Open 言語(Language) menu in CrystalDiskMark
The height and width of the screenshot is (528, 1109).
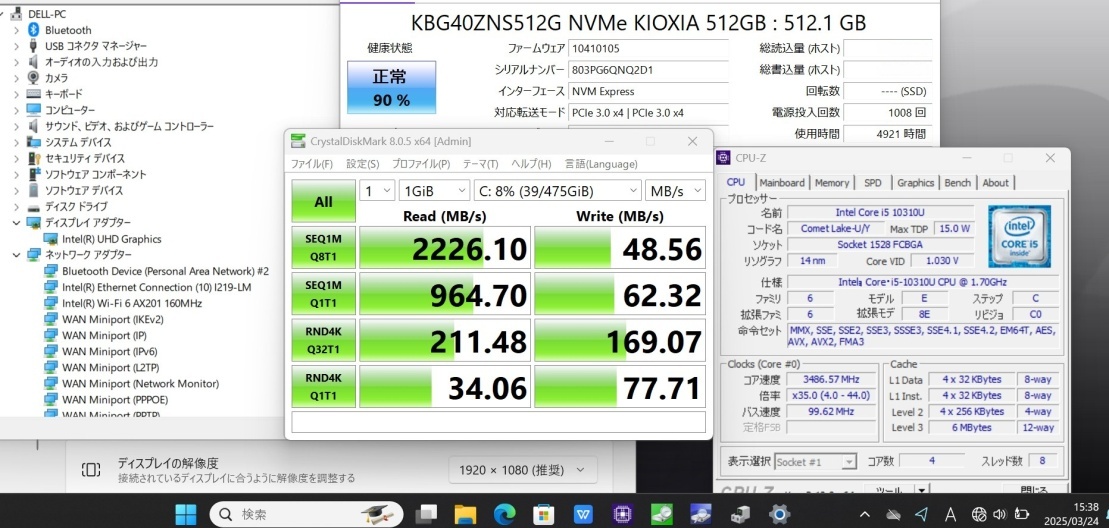(x=601, y=164)
